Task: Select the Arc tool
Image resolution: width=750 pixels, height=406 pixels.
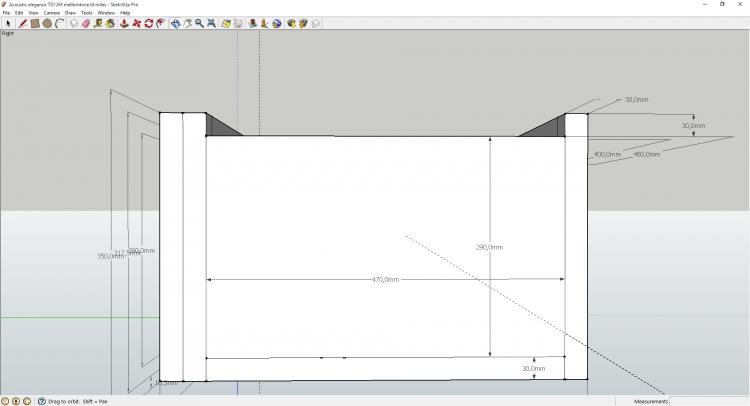Action: 59,23
